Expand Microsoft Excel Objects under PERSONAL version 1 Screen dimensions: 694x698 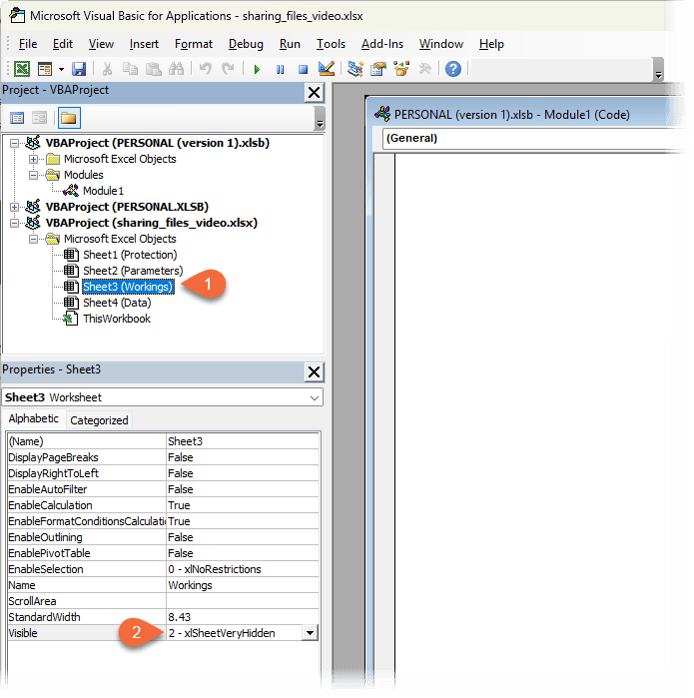[x=33, y=159]
